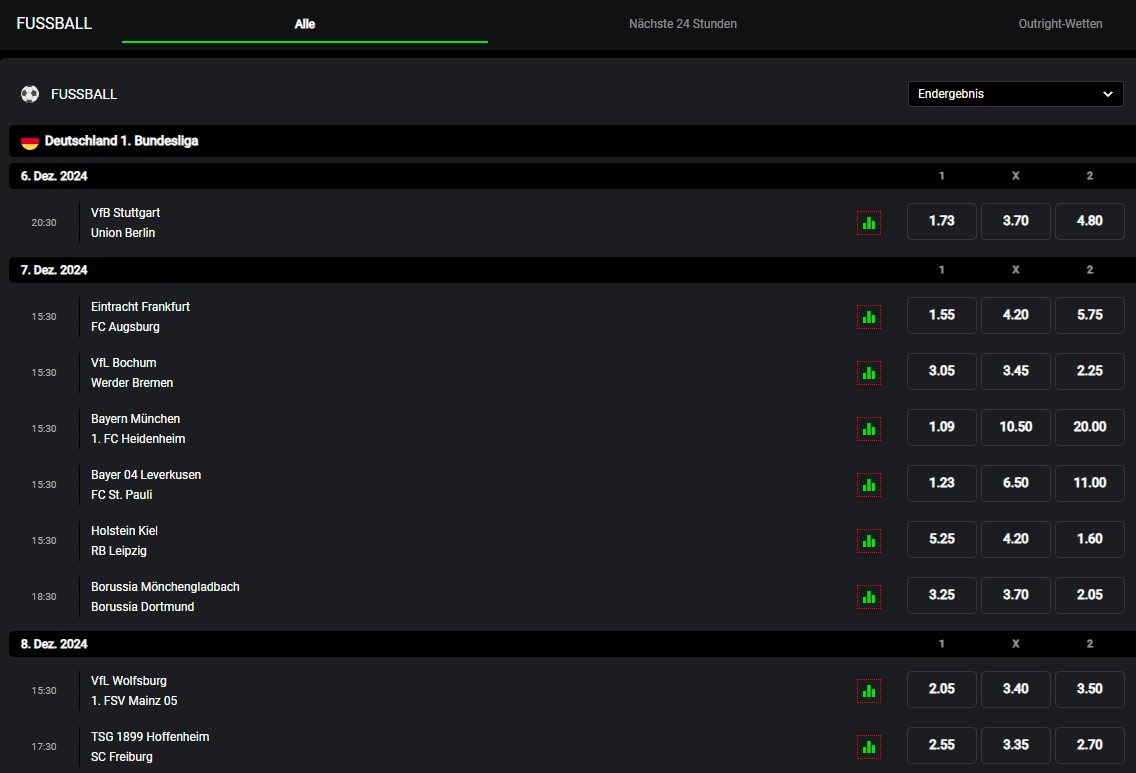Select odds 2.70 for SC Freiburg away win
This screenshot has height=773, width=1136.
[x=1090, y=745]
